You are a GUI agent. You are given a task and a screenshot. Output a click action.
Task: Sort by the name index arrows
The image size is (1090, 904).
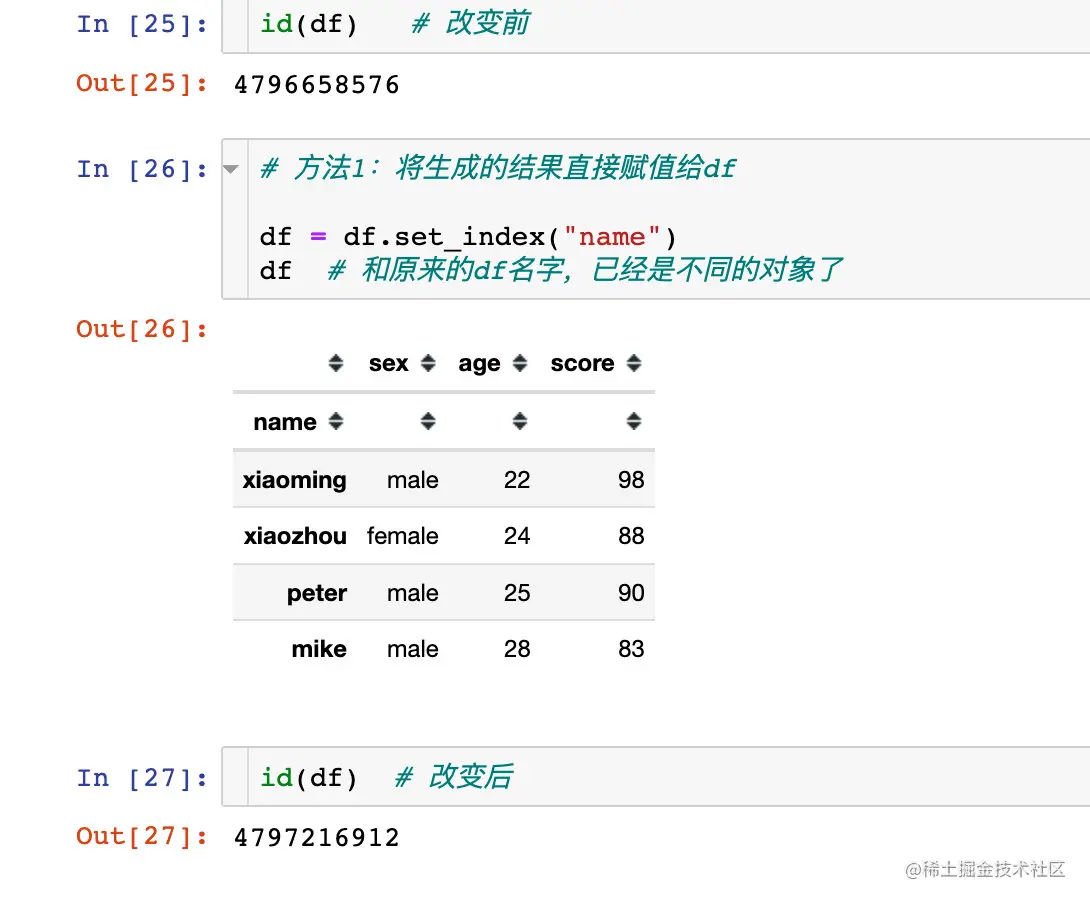[x=336, y=421]
